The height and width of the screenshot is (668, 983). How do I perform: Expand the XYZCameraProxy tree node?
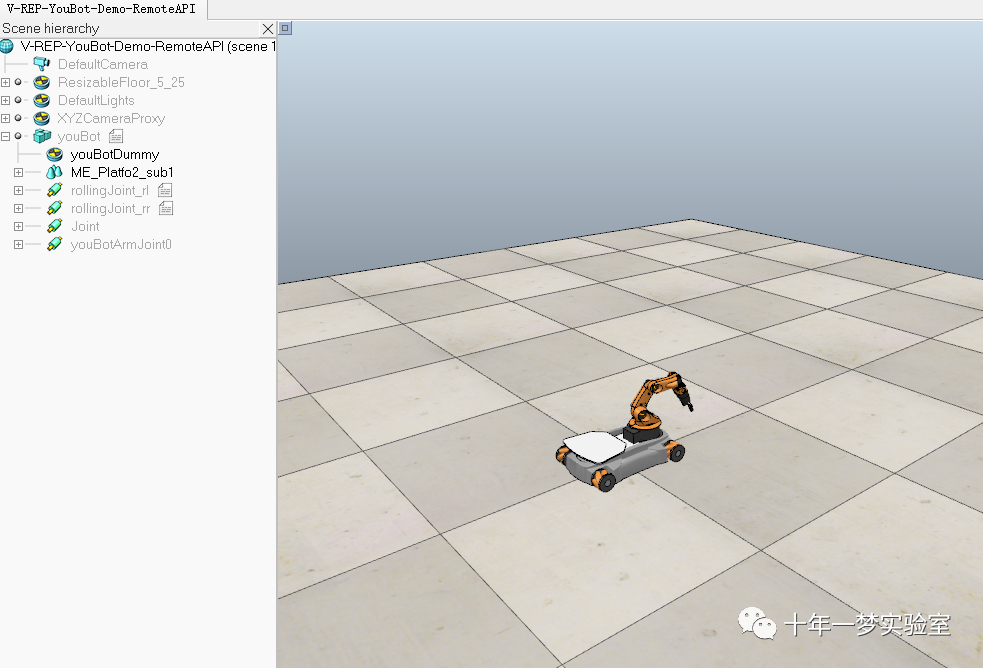coord(6,118)
